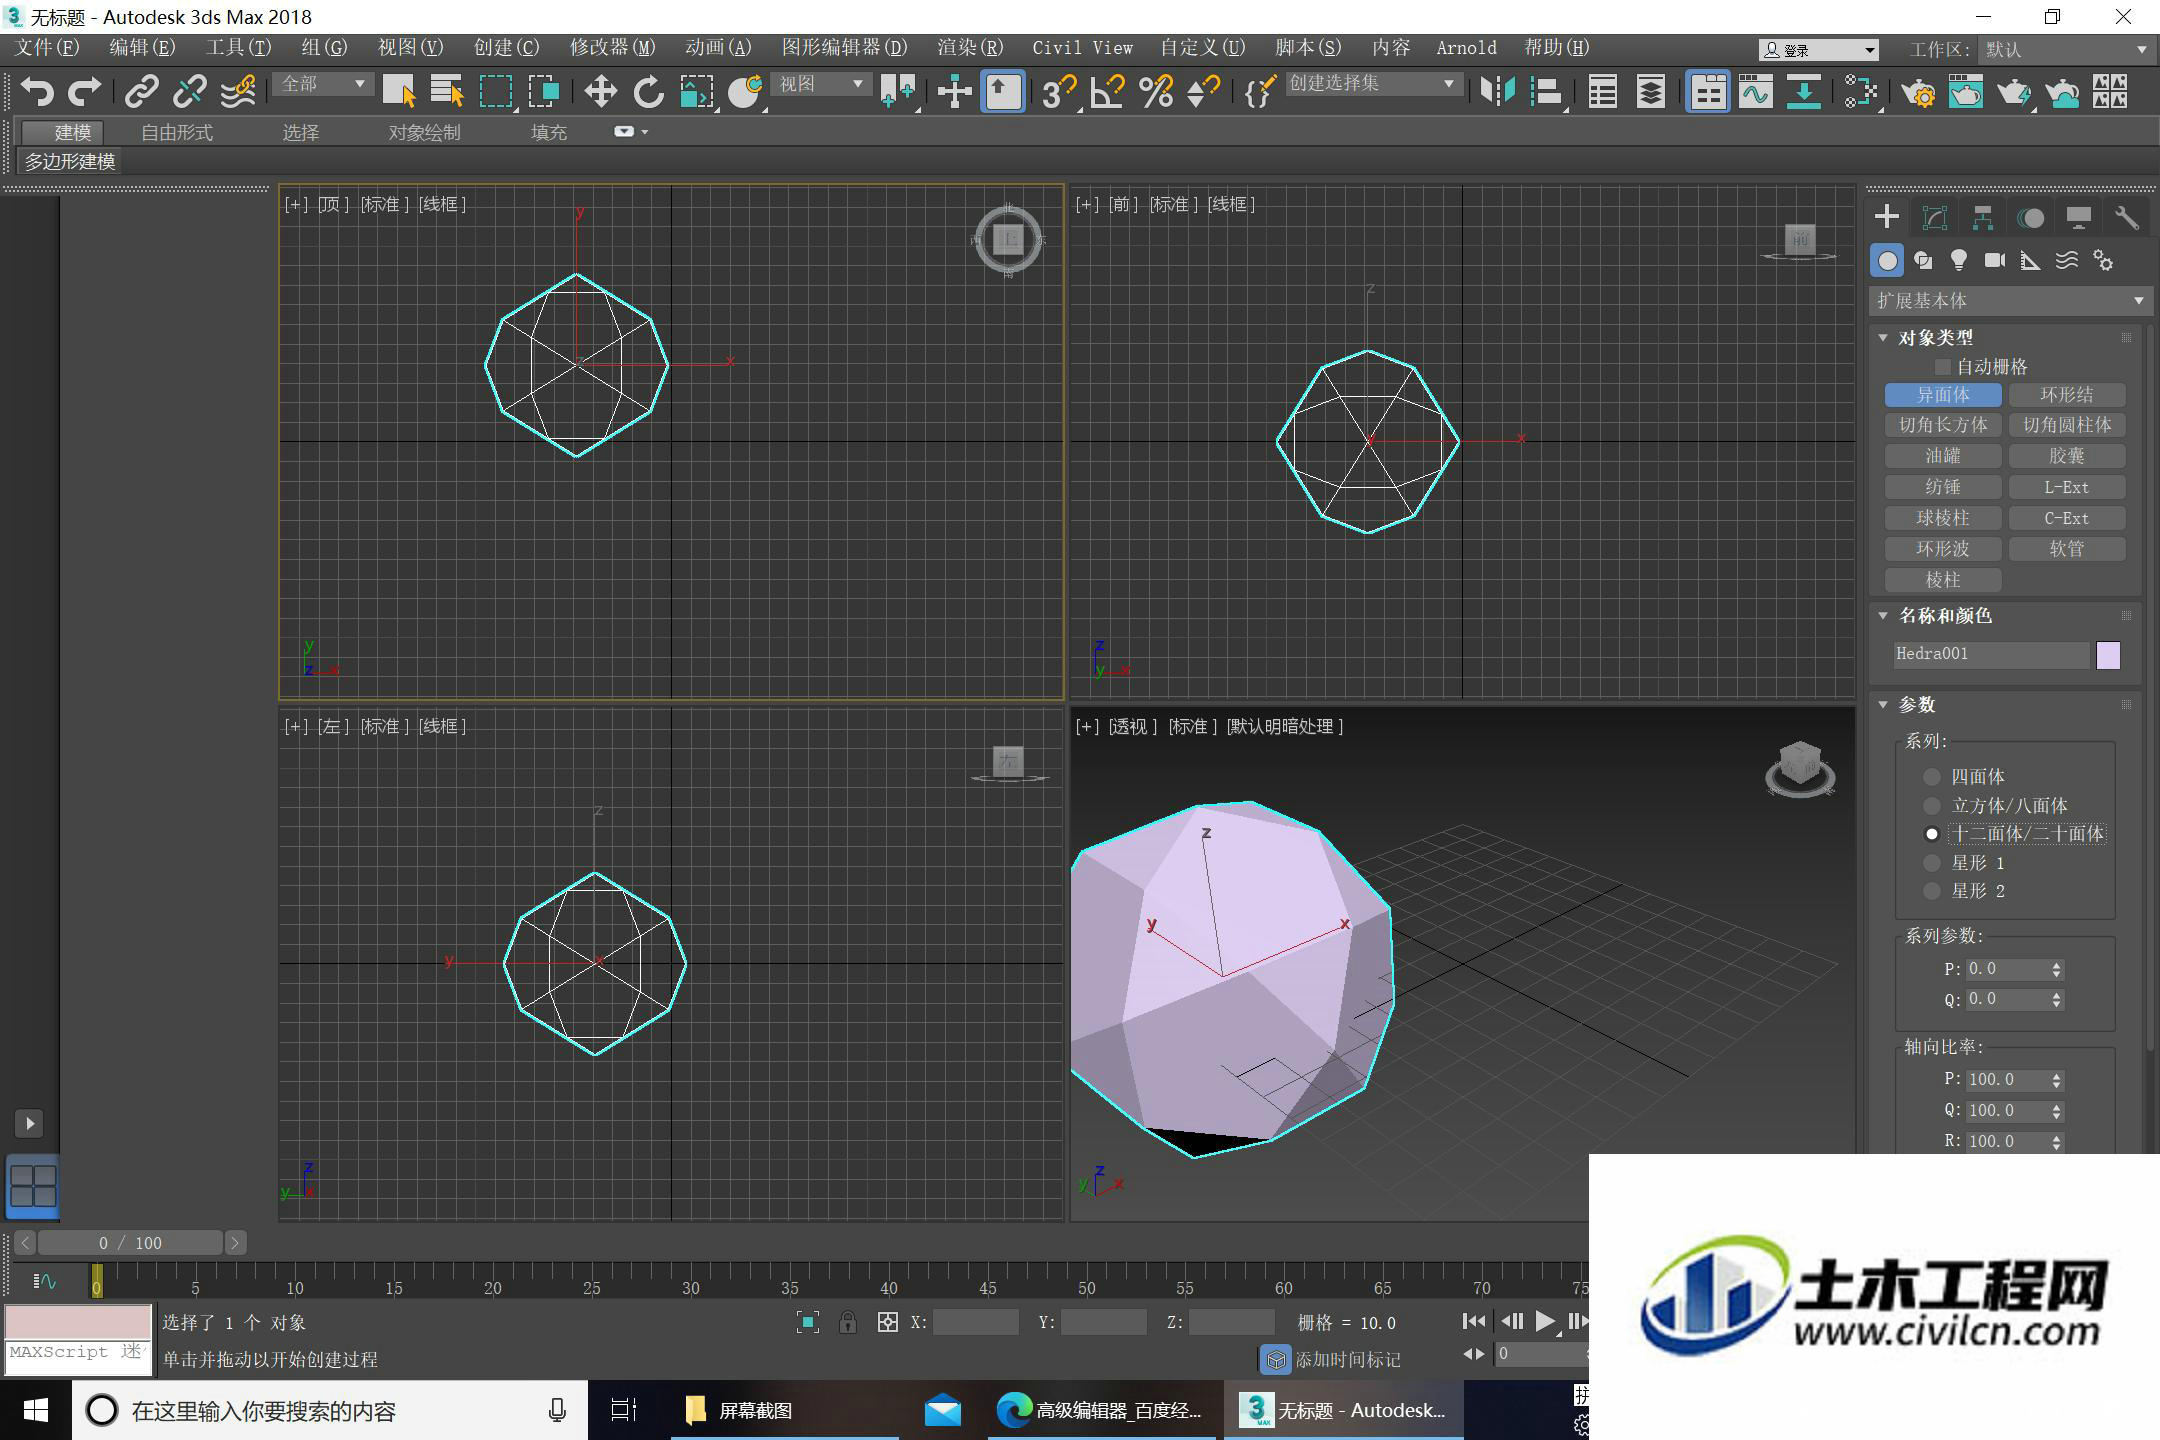The height and width of the screenshot is (1440, 2160).
Task: Select the Link tool icon
Action: 142,92
